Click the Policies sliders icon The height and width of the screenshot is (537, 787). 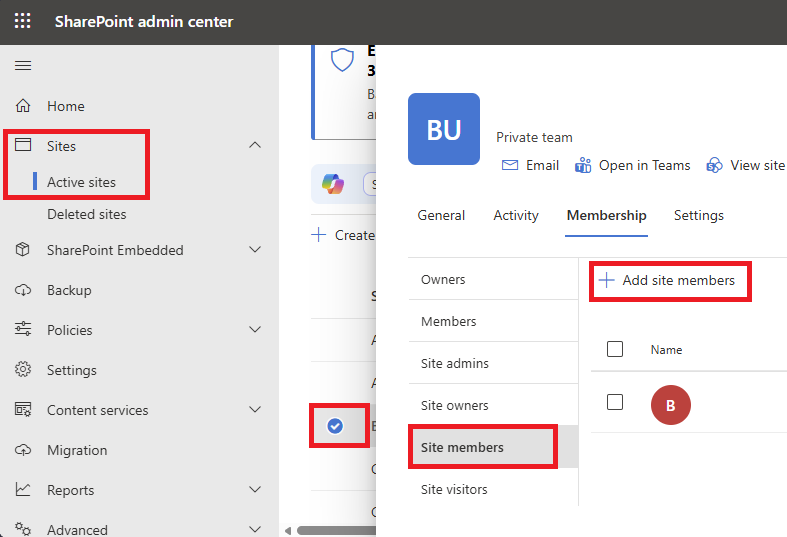(23, 329)
